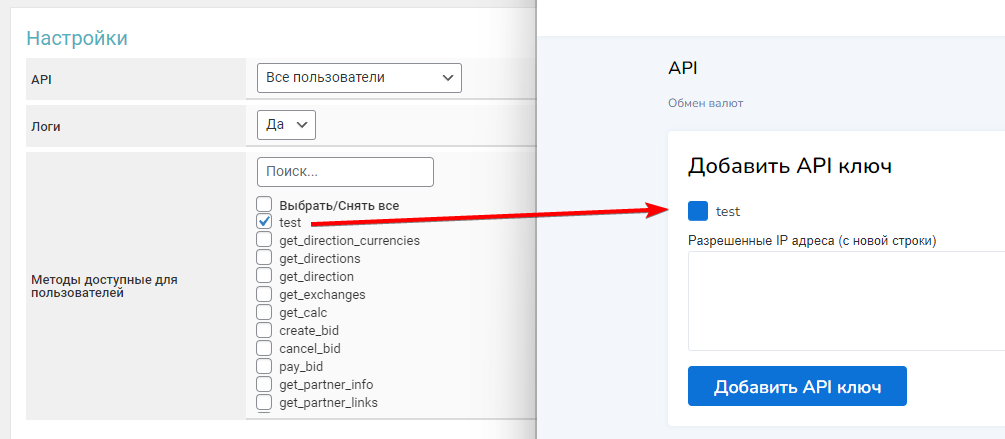This screenshot has height=439, width=1005.
Task: Tick the pay_bid method checkbox
Action: pos(264,366)
